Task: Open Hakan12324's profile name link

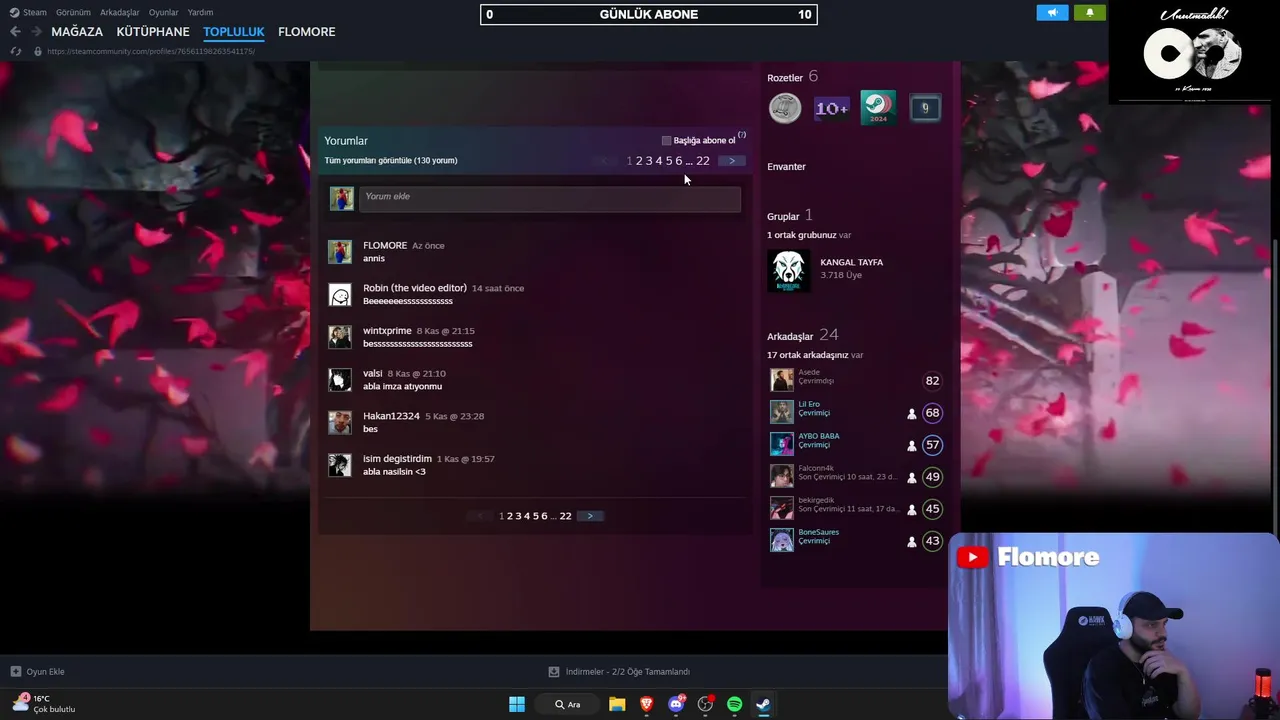Action: point(391,416)
